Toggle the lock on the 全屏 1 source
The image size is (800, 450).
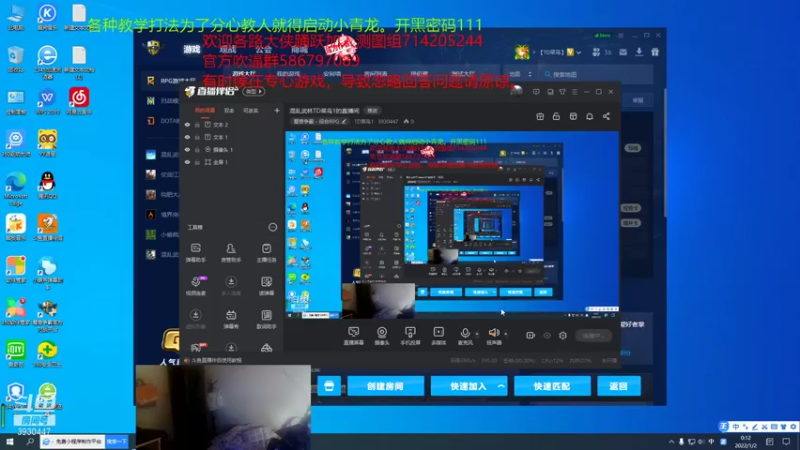[x=197, y=162]
